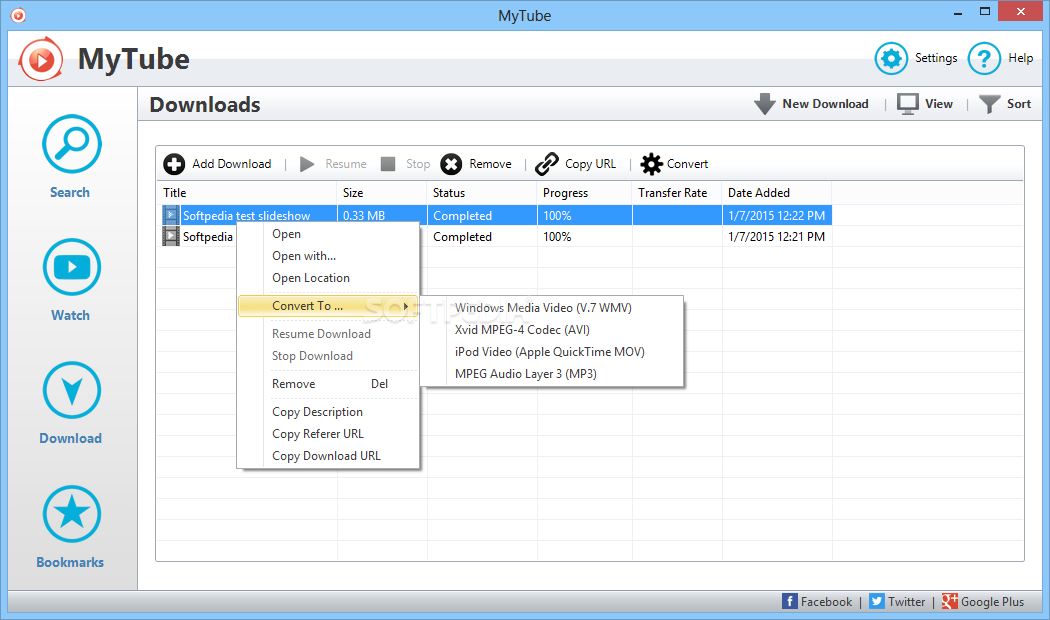1050x620 pixels.
Task: Sort by the Date Added column header
Action: (777, 193)
